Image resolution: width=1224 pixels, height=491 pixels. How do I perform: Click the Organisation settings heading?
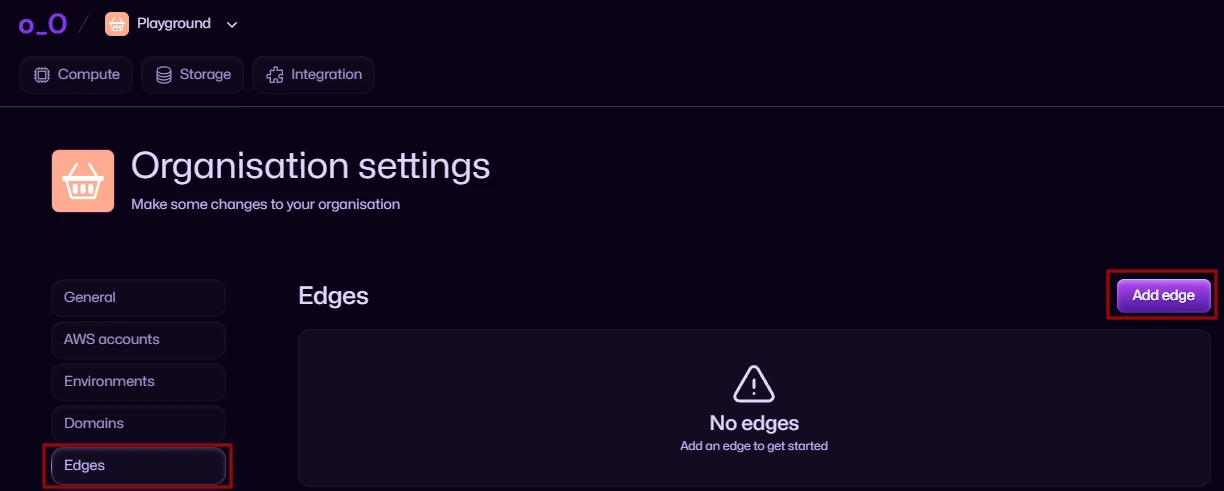[x=311, y=166]
